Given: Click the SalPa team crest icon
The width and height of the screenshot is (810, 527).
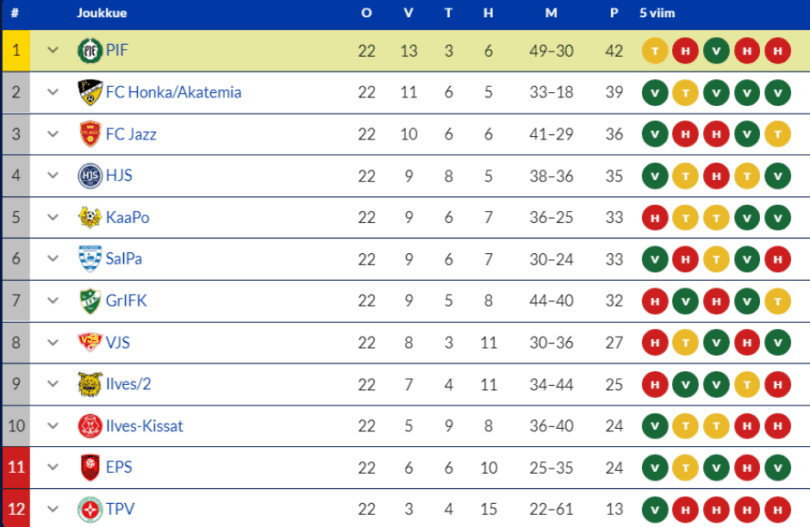Looking at the screenshot, I should [89, 259].
